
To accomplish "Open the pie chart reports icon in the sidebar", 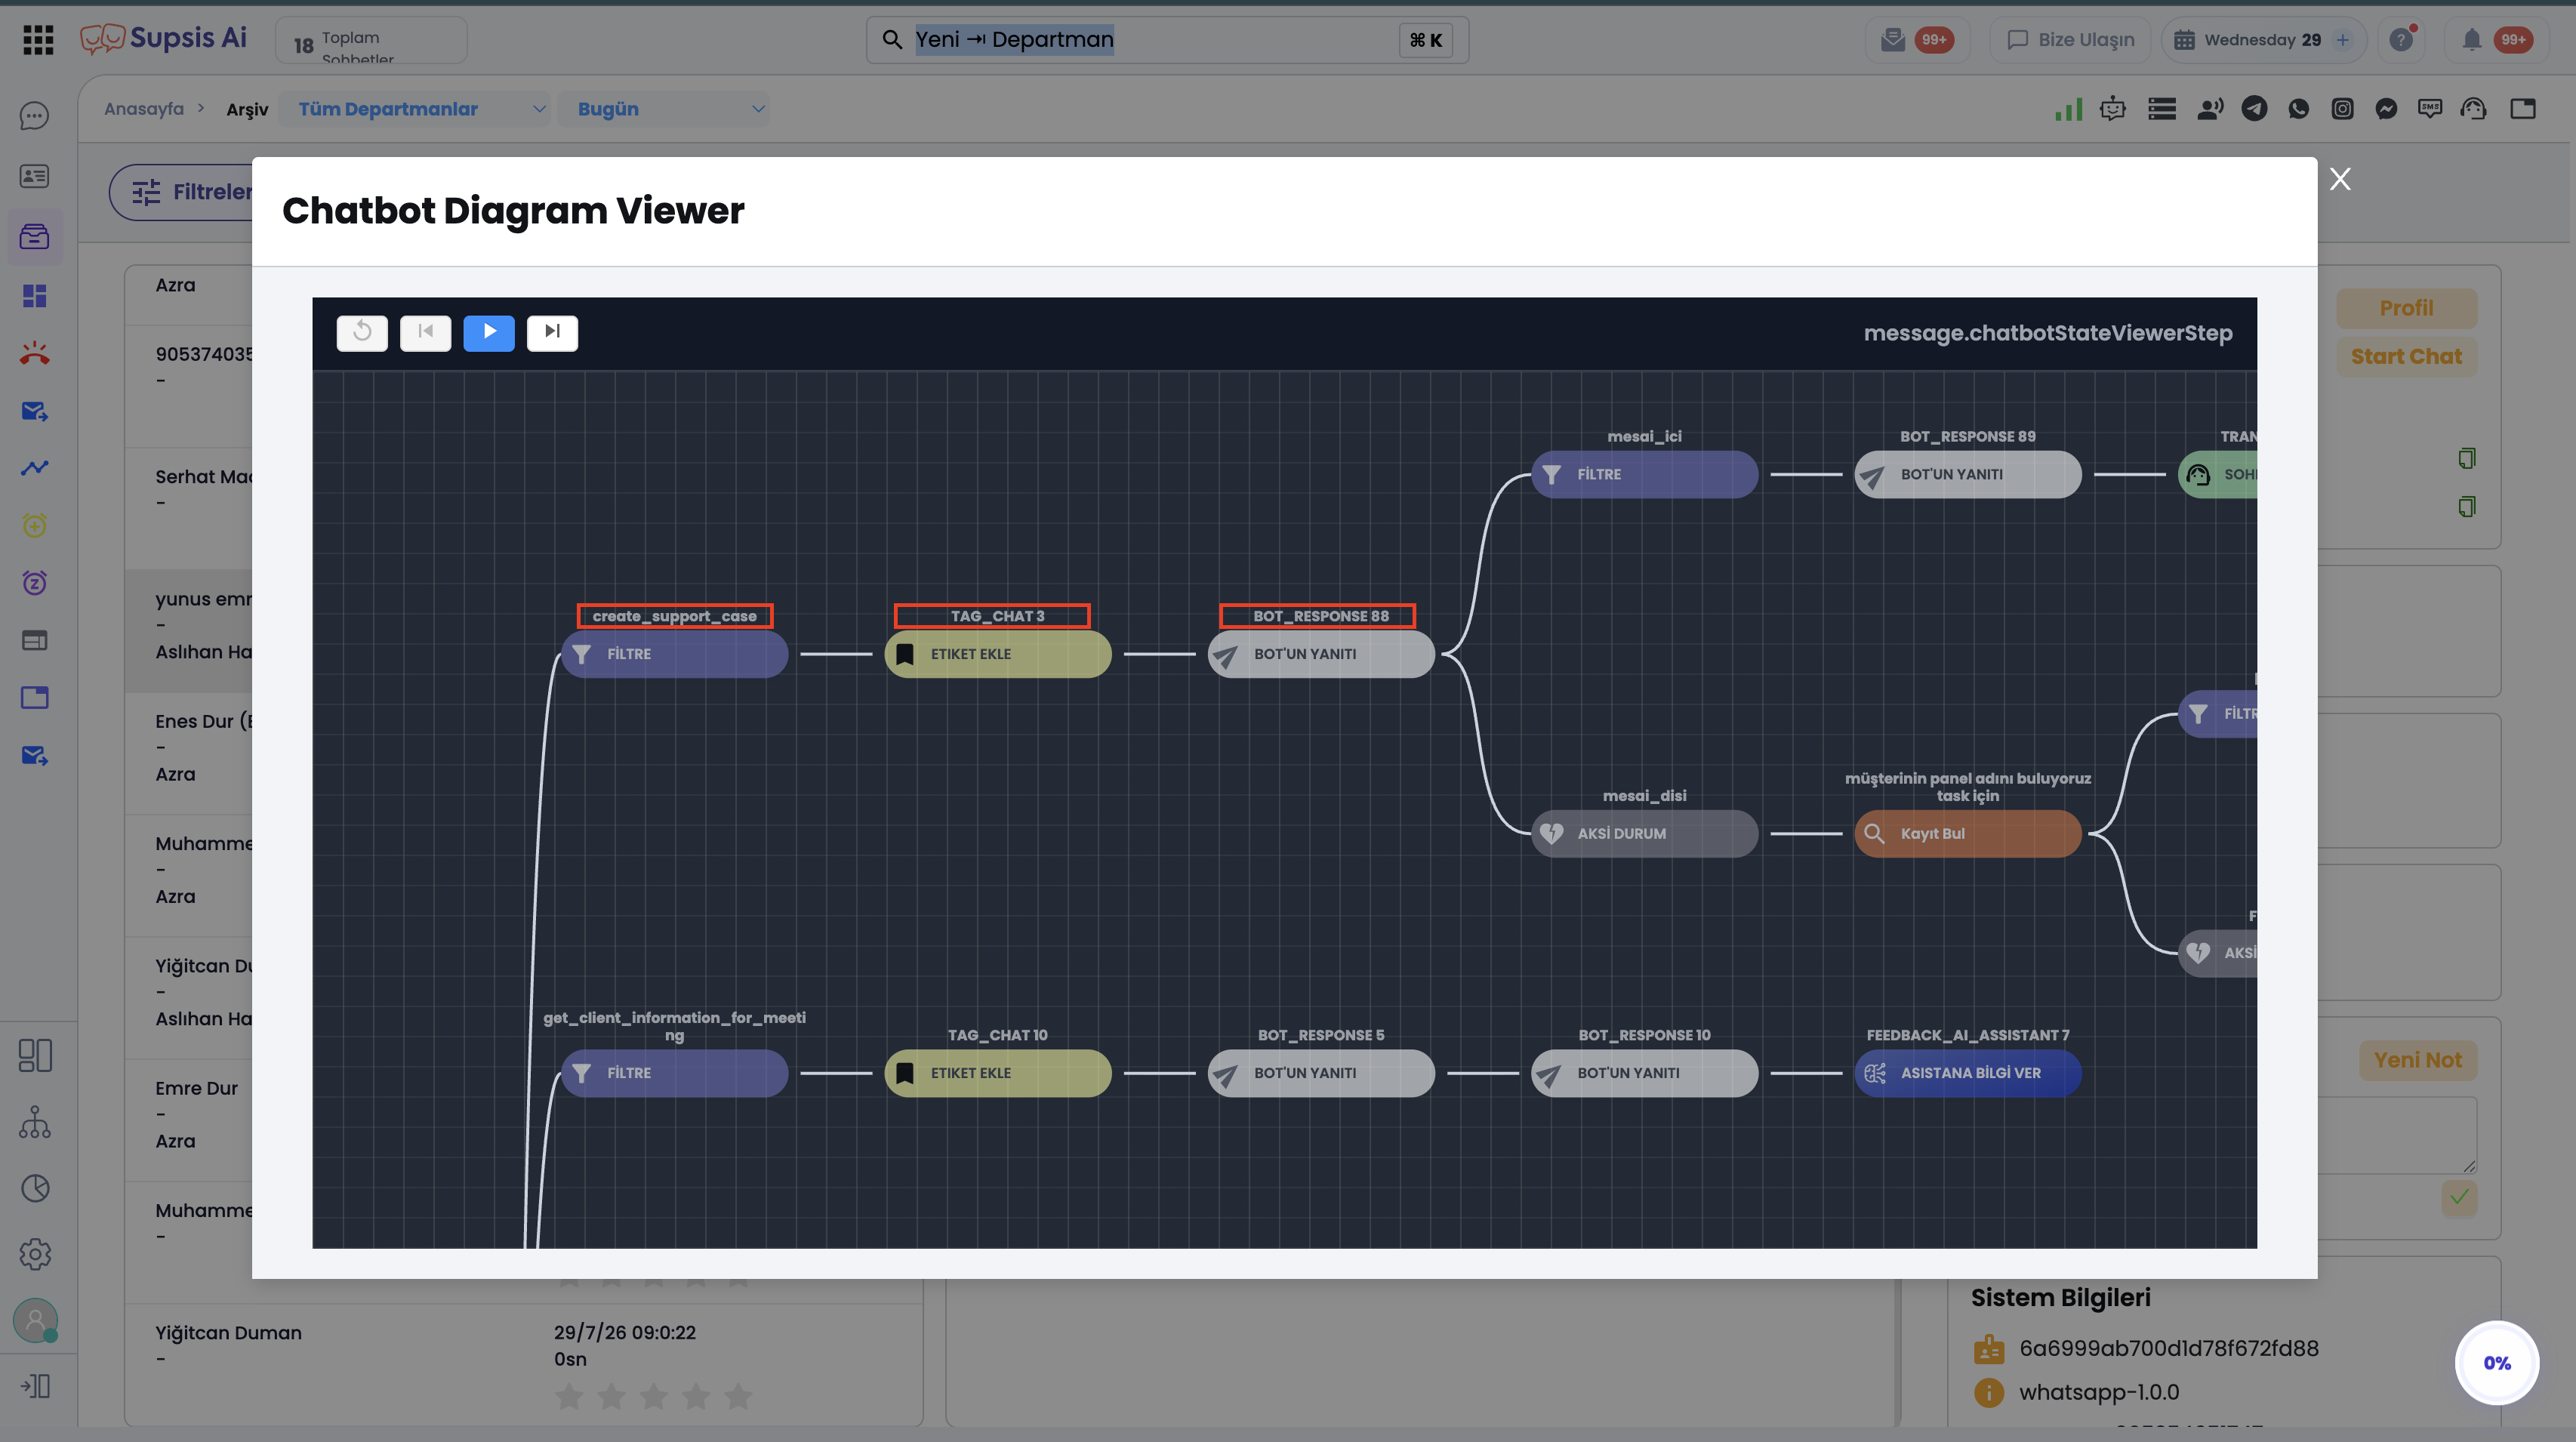I will [35, 1188].
